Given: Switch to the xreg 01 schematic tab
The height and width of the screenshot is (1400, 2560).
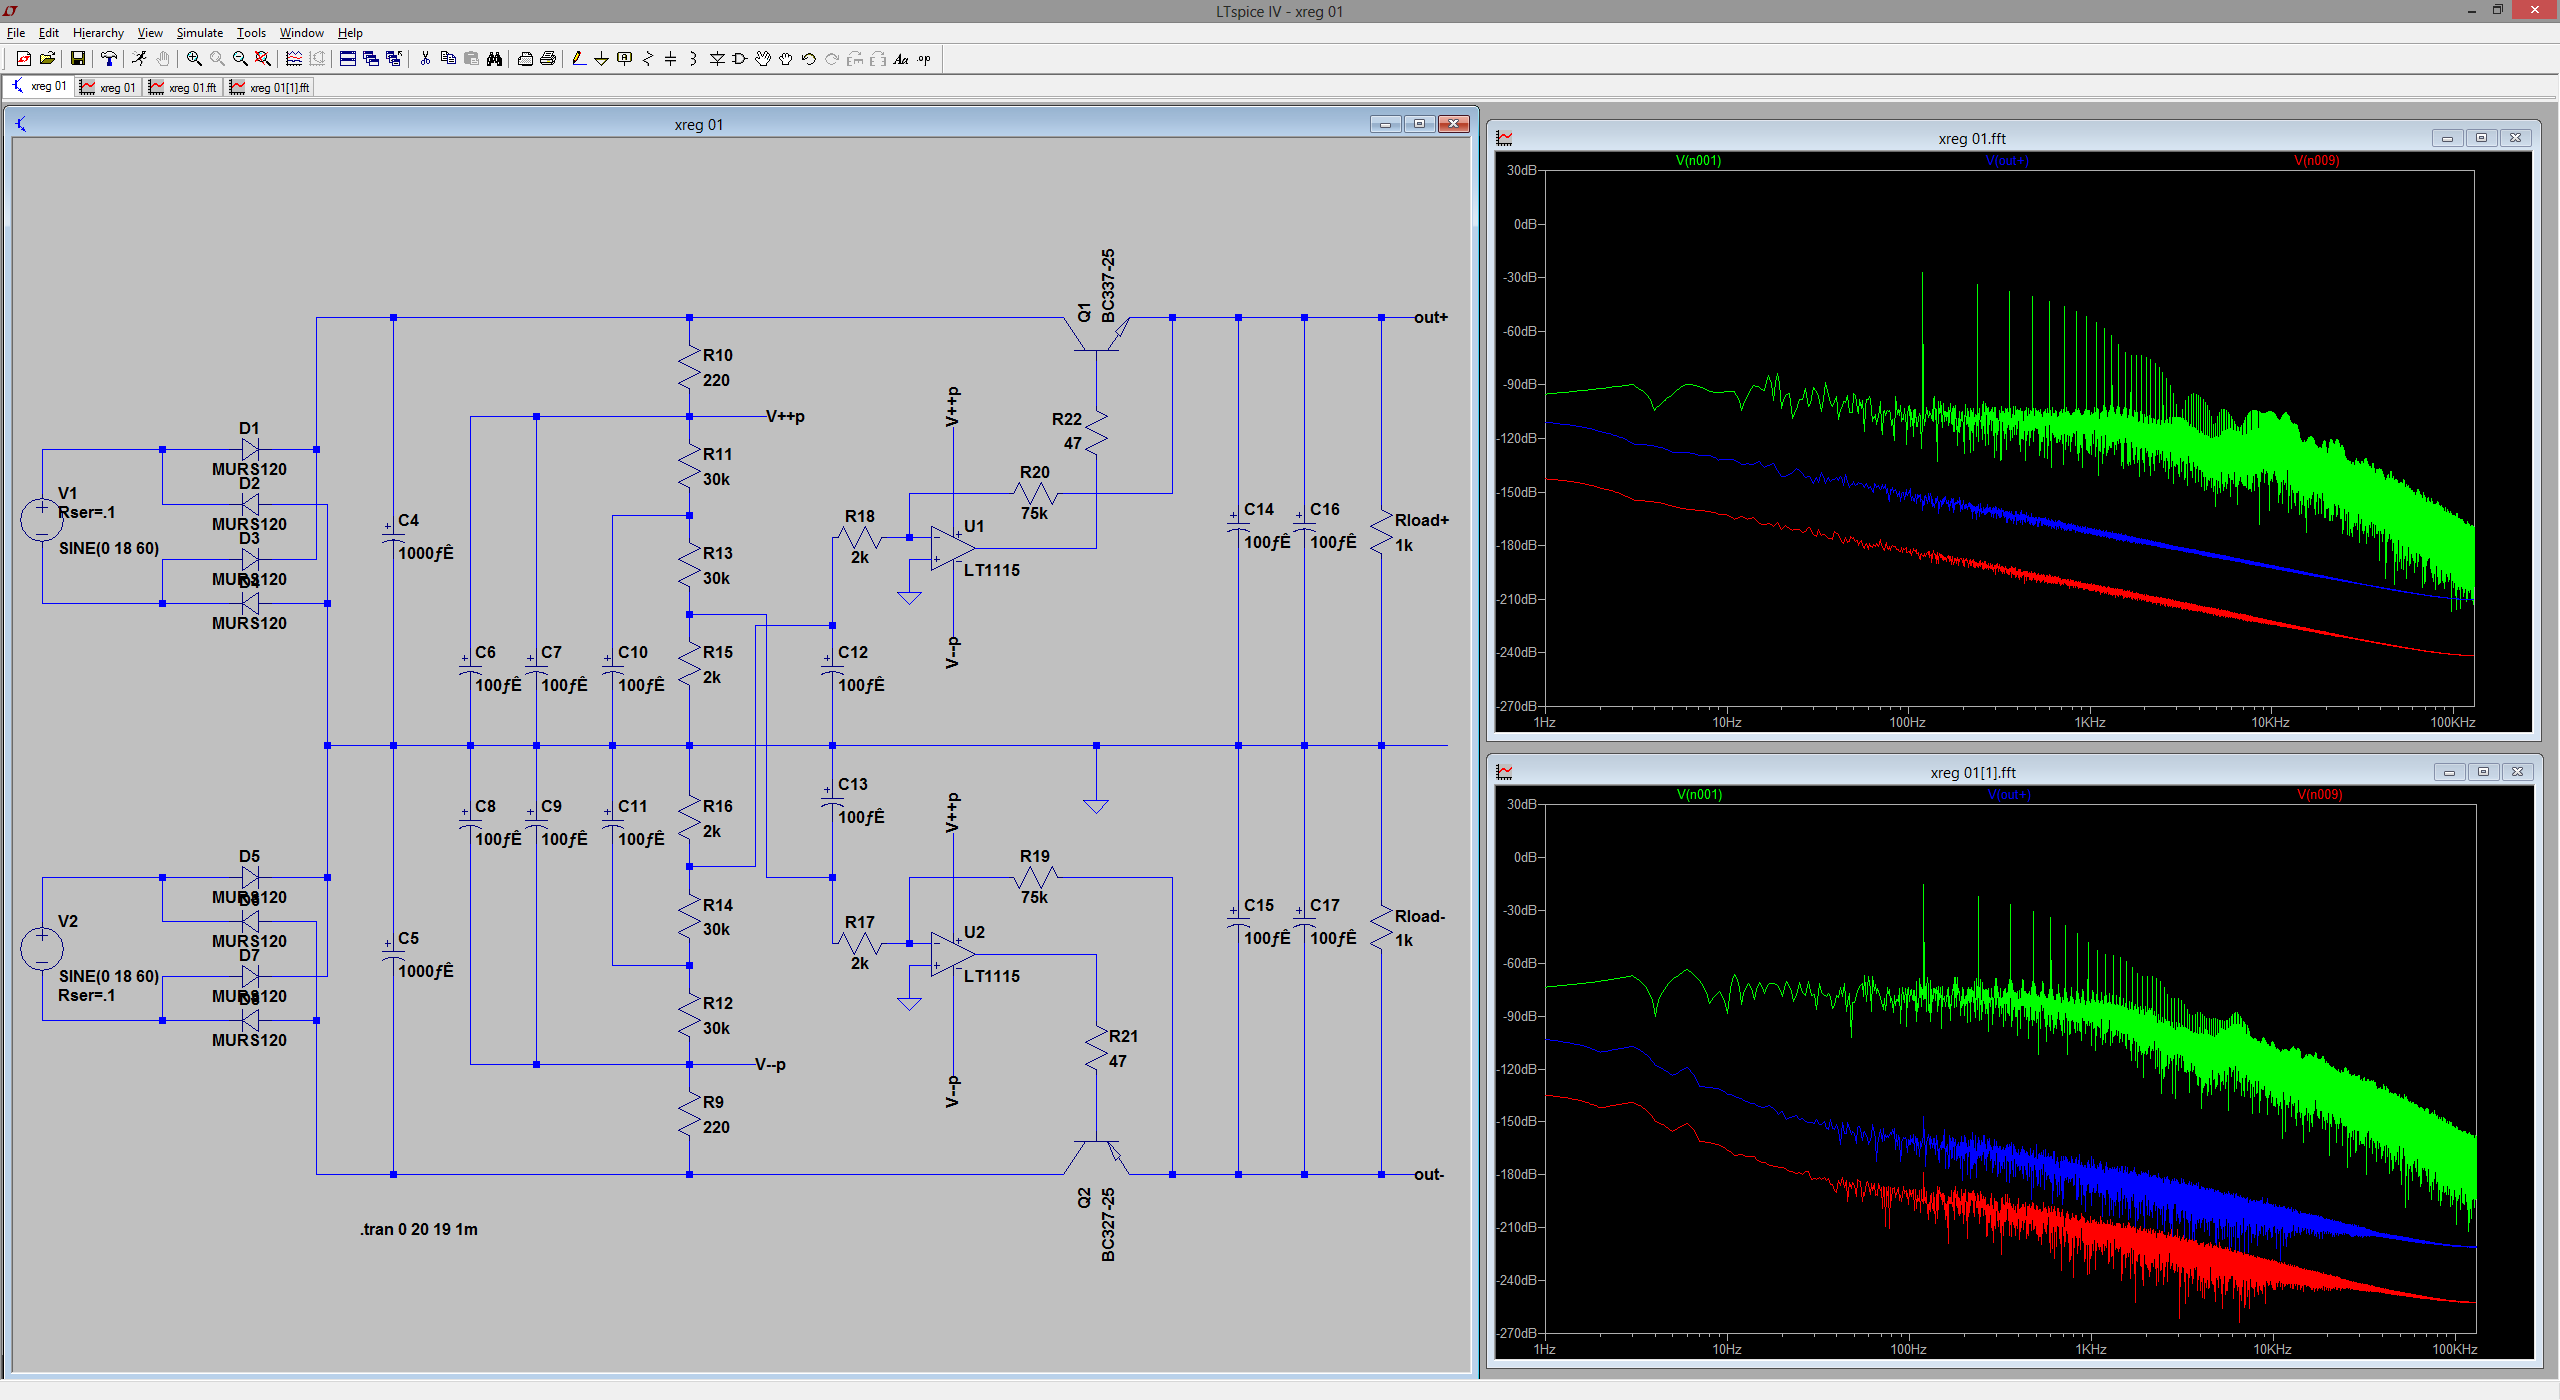Looking at the screenshot, I should [38, 87].
